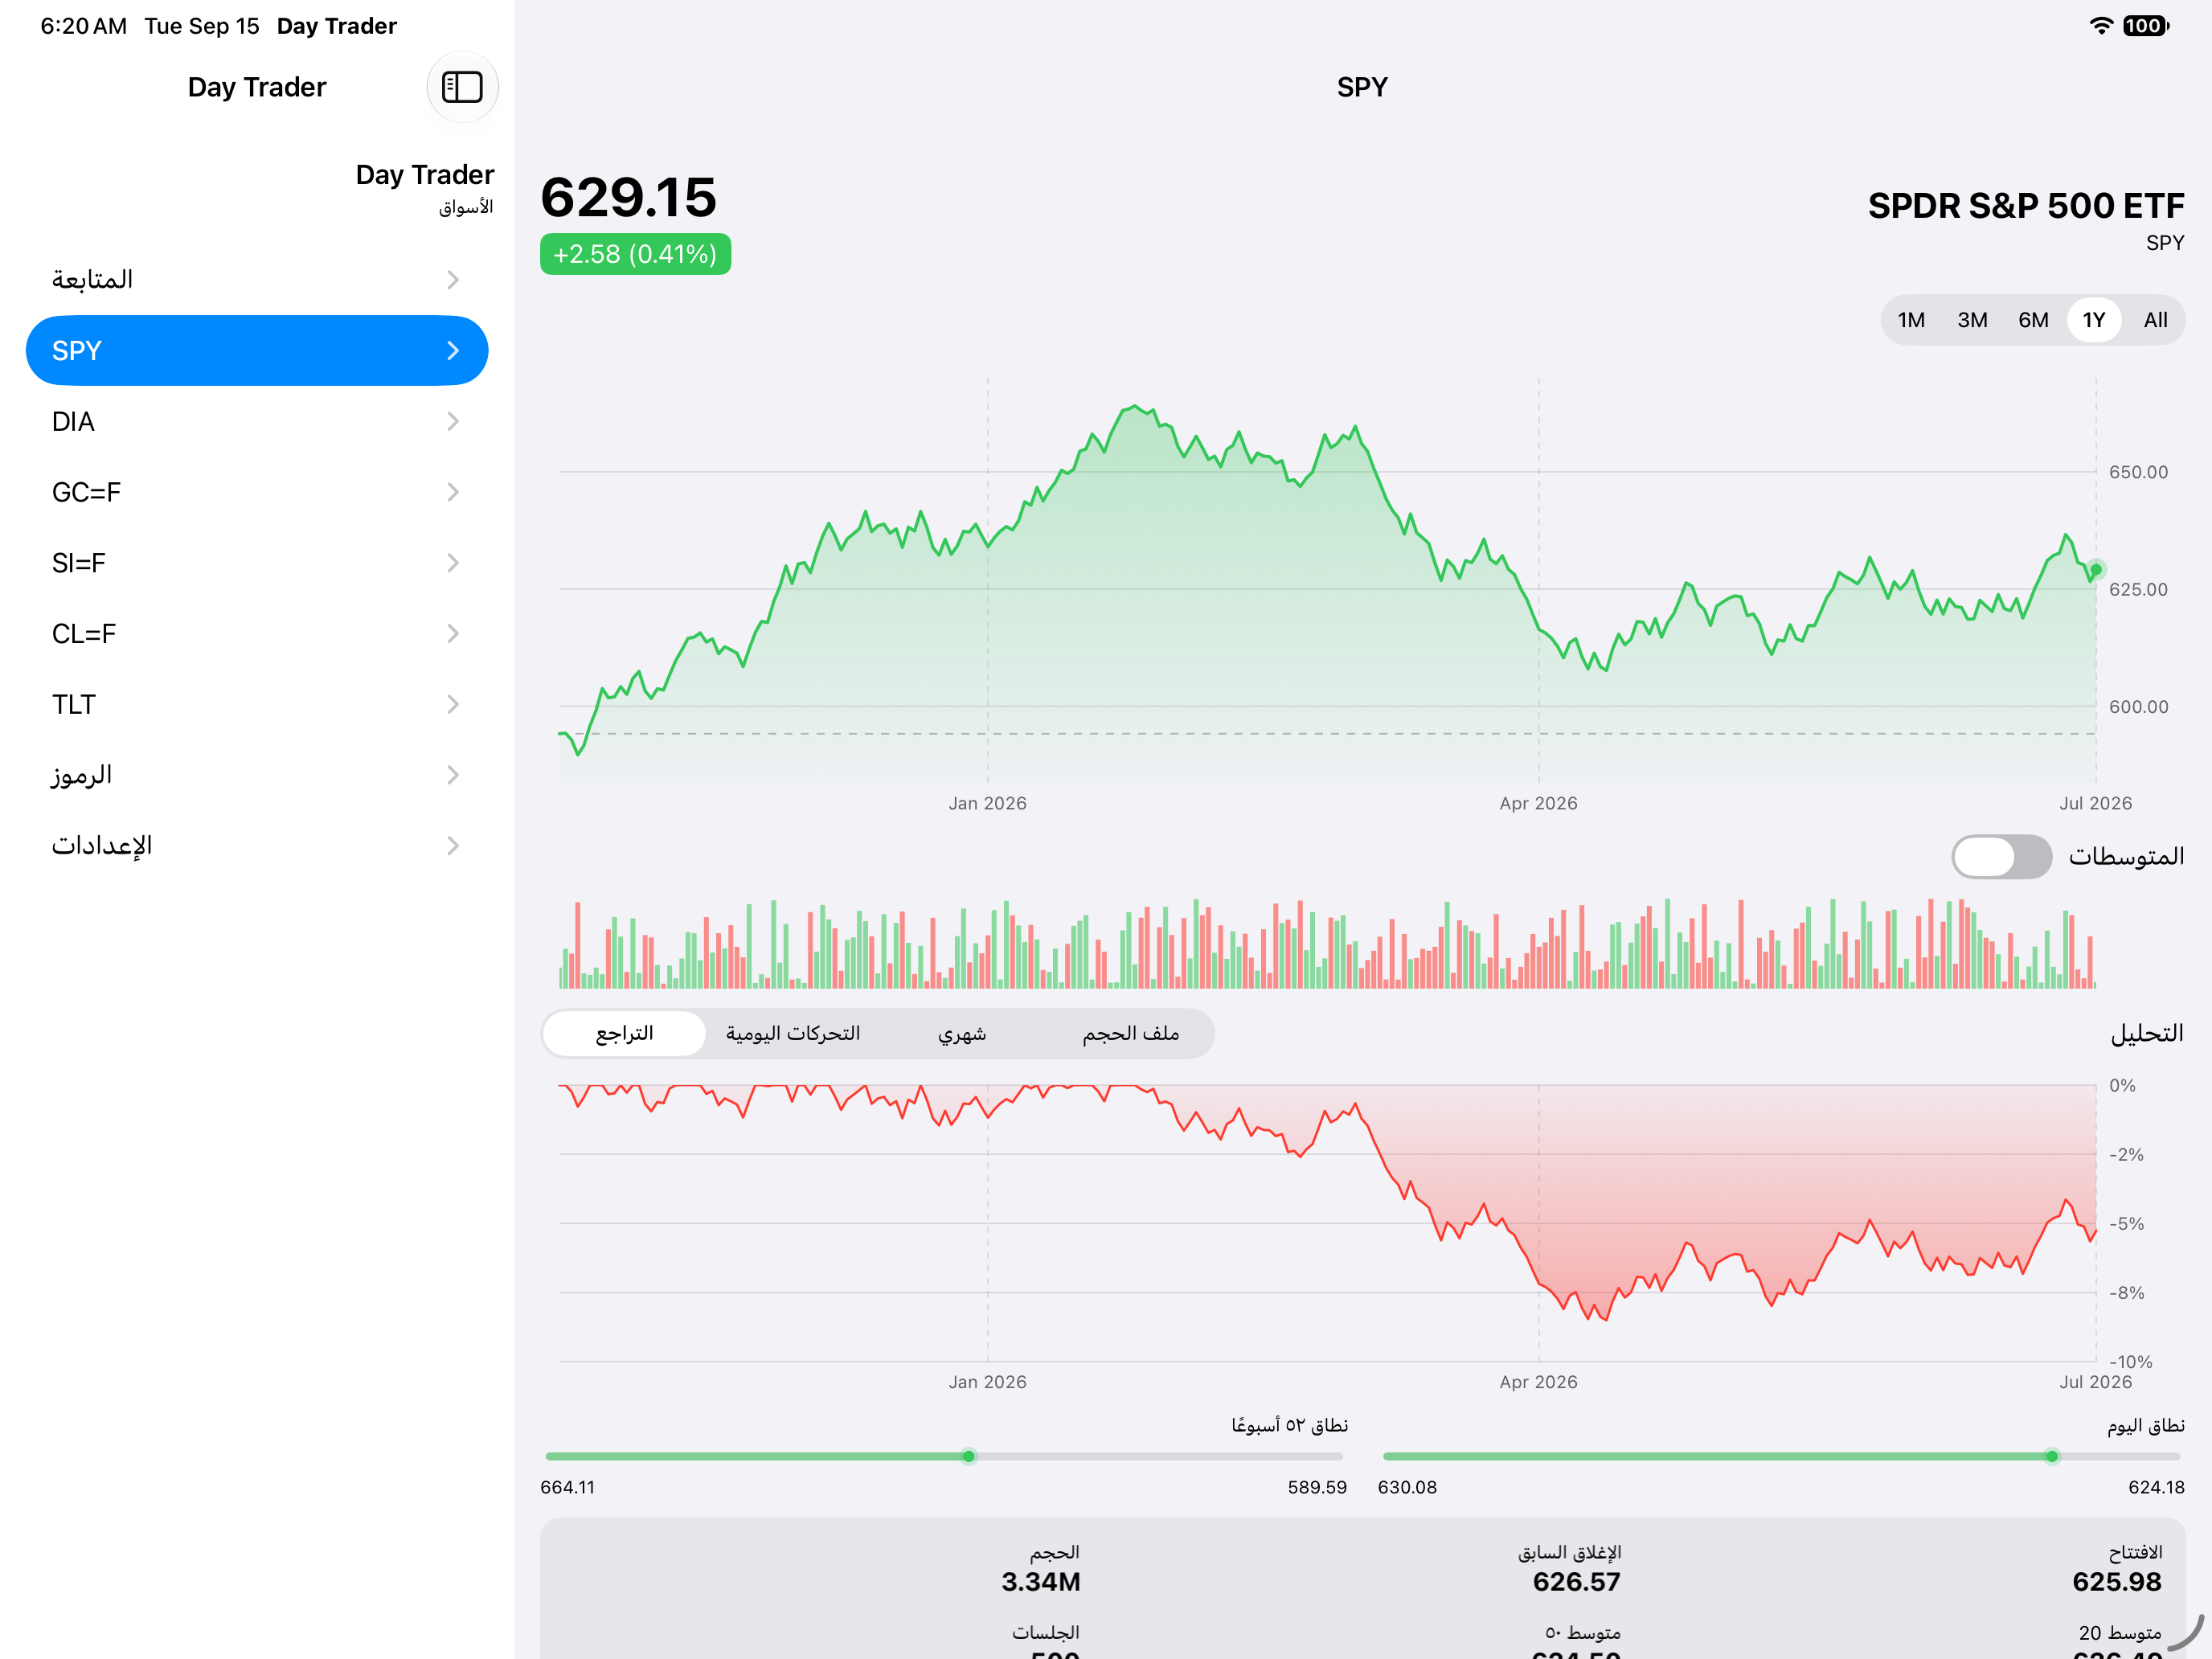Tap the day high value 630.08
The height and width of the screenshot is (1659, 2212).
[x=1407, y=1487]
